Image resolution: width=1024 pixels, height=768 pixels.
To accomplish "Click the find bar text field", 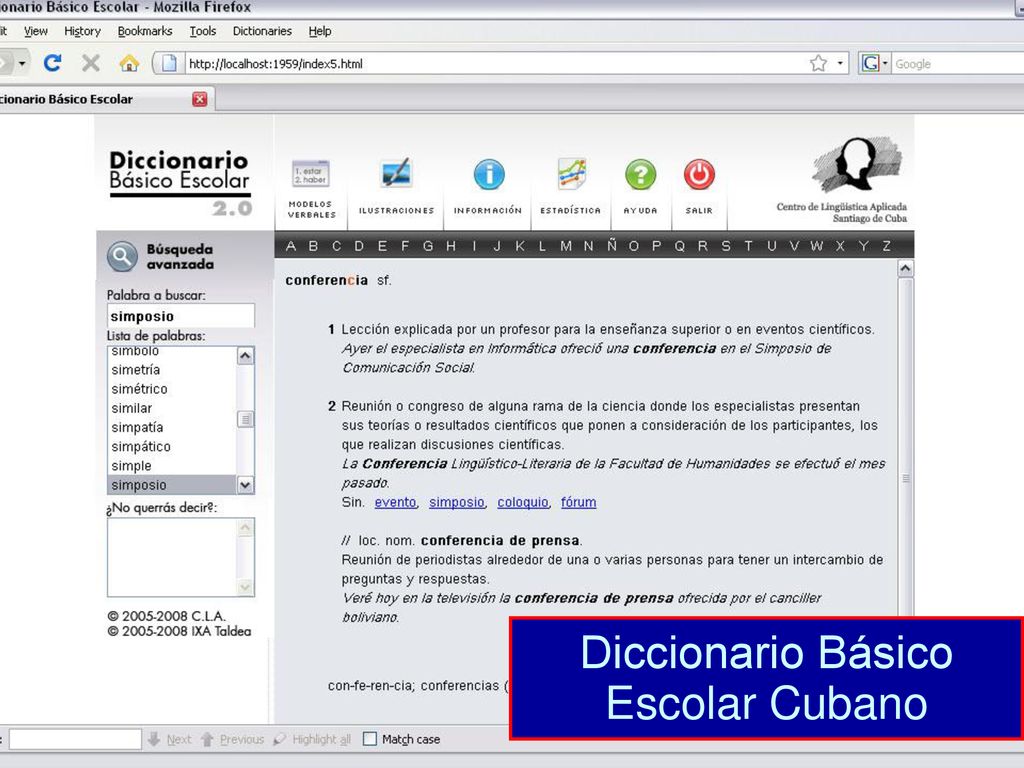I will (x=75, y=739).
